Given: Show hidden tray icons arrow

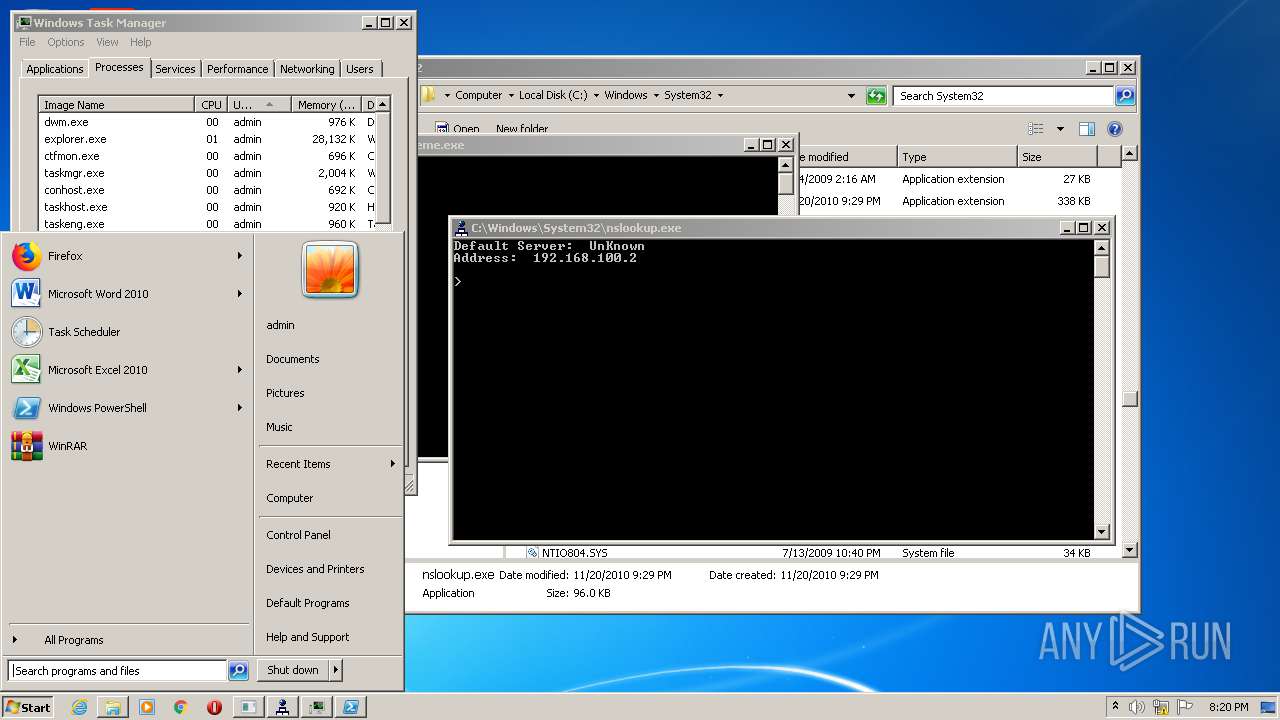Looking at the screenshot, I should click(1115, 706).
